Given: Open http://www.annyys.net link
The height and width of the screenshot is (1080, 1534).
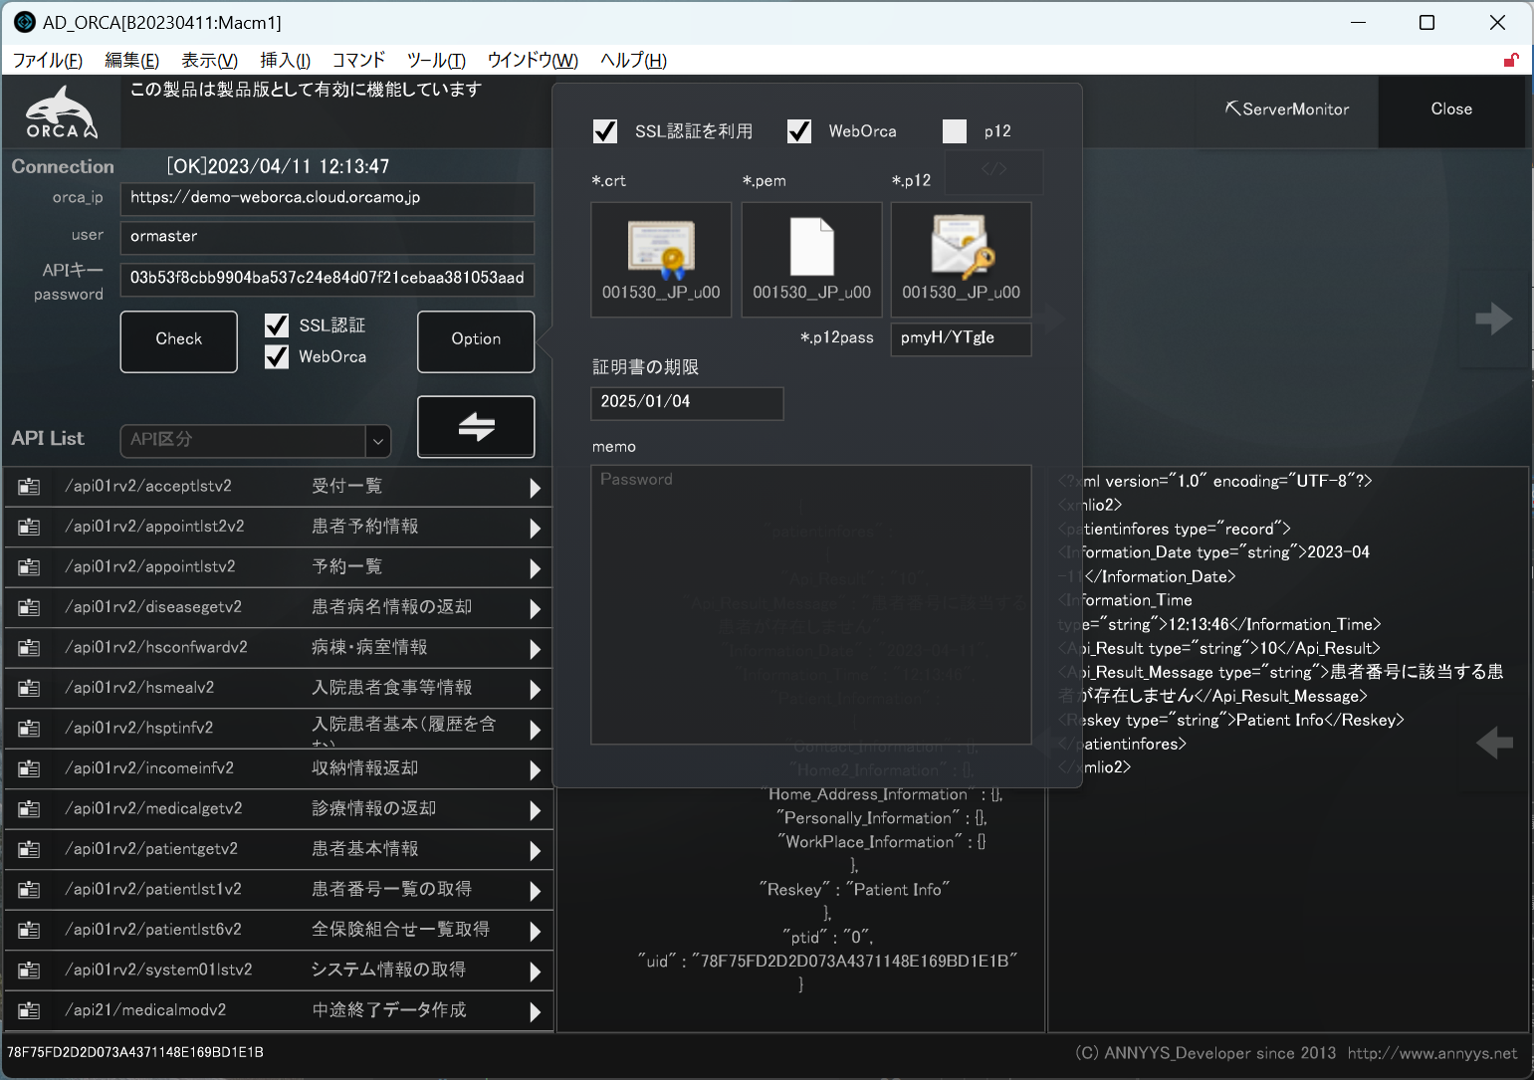Looking at the screenshot, I should (x=1432, y=1053).
